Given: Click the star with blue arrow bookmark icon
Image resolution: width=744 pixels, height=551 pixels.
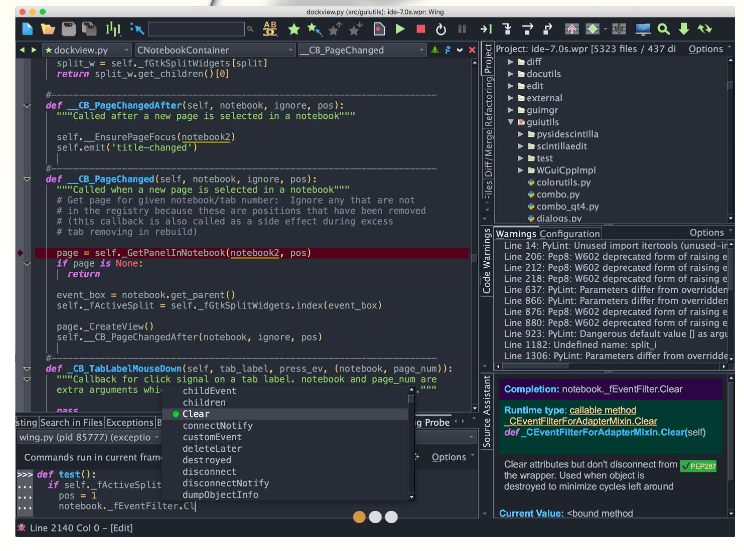Looking at the screenshot, I should 314,29.
